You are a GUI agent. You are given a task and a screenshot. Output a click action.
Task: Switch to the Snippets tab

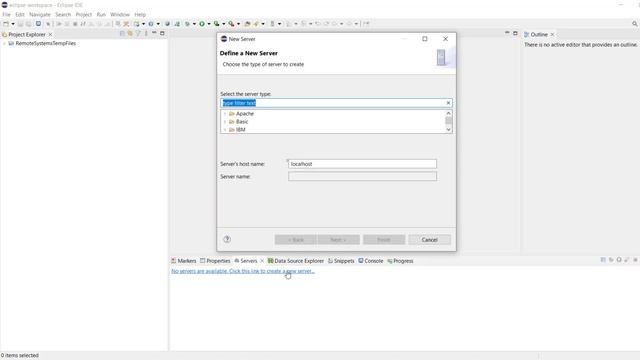pyautogui.click(x=341, y=261)
